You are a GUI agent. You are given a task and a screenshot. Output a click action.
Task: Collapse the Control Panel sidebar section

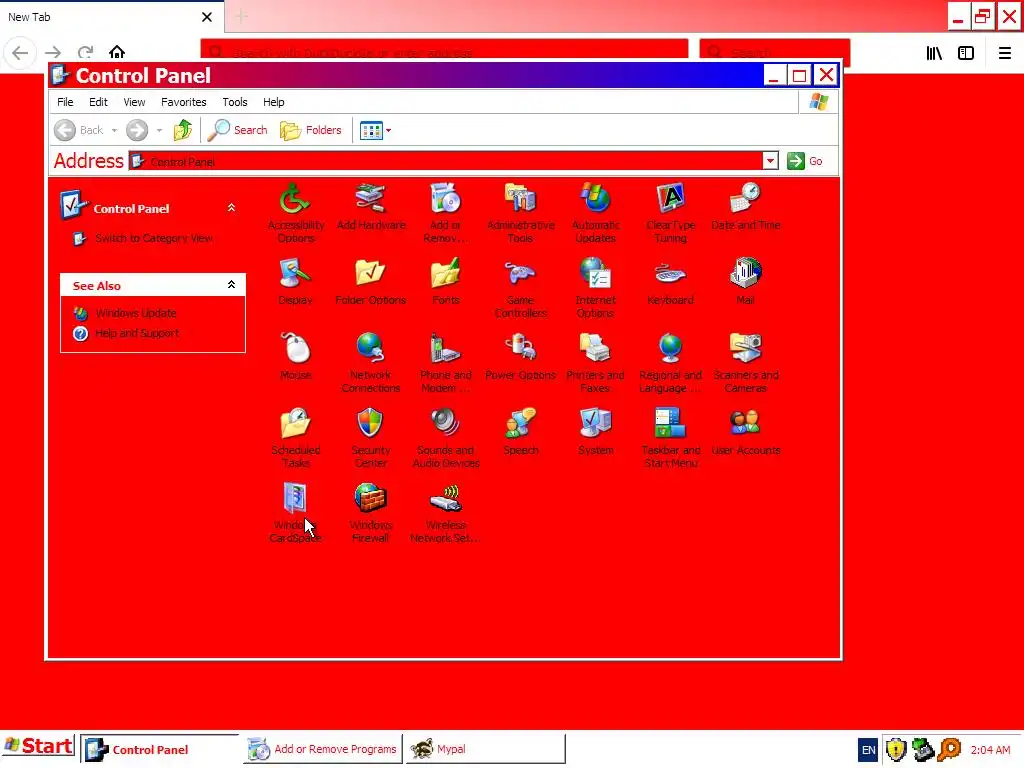point(231,208)
